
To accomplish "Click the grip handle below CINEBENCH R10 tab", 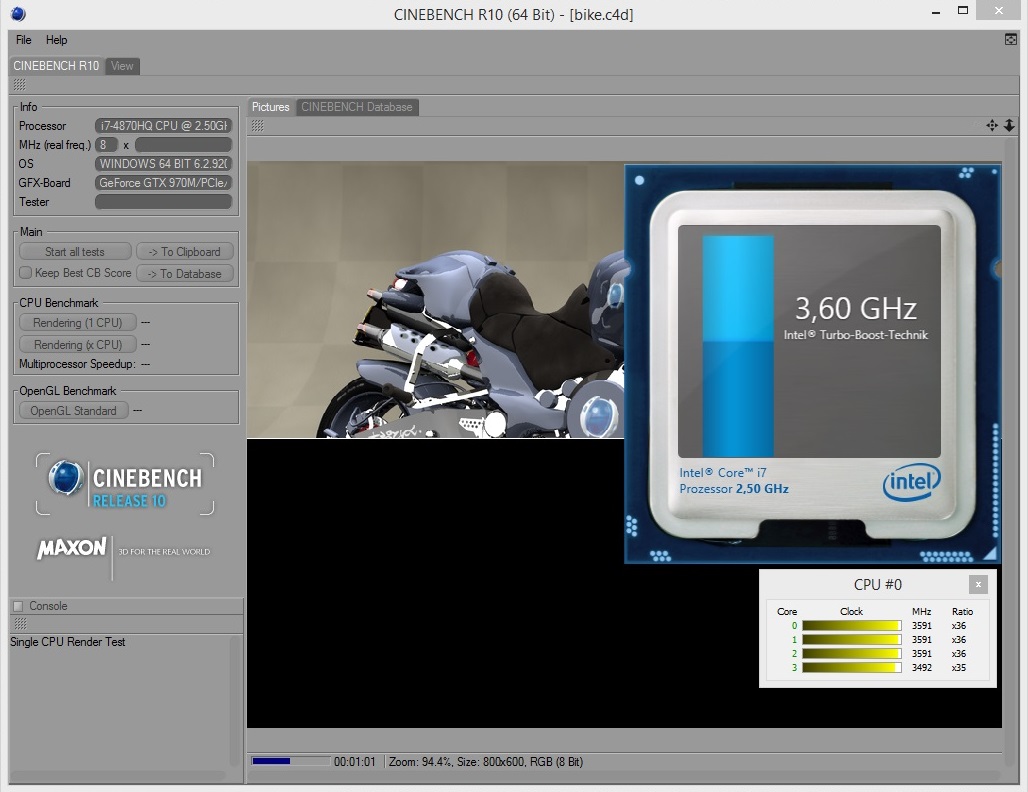I will click(20, 85).
